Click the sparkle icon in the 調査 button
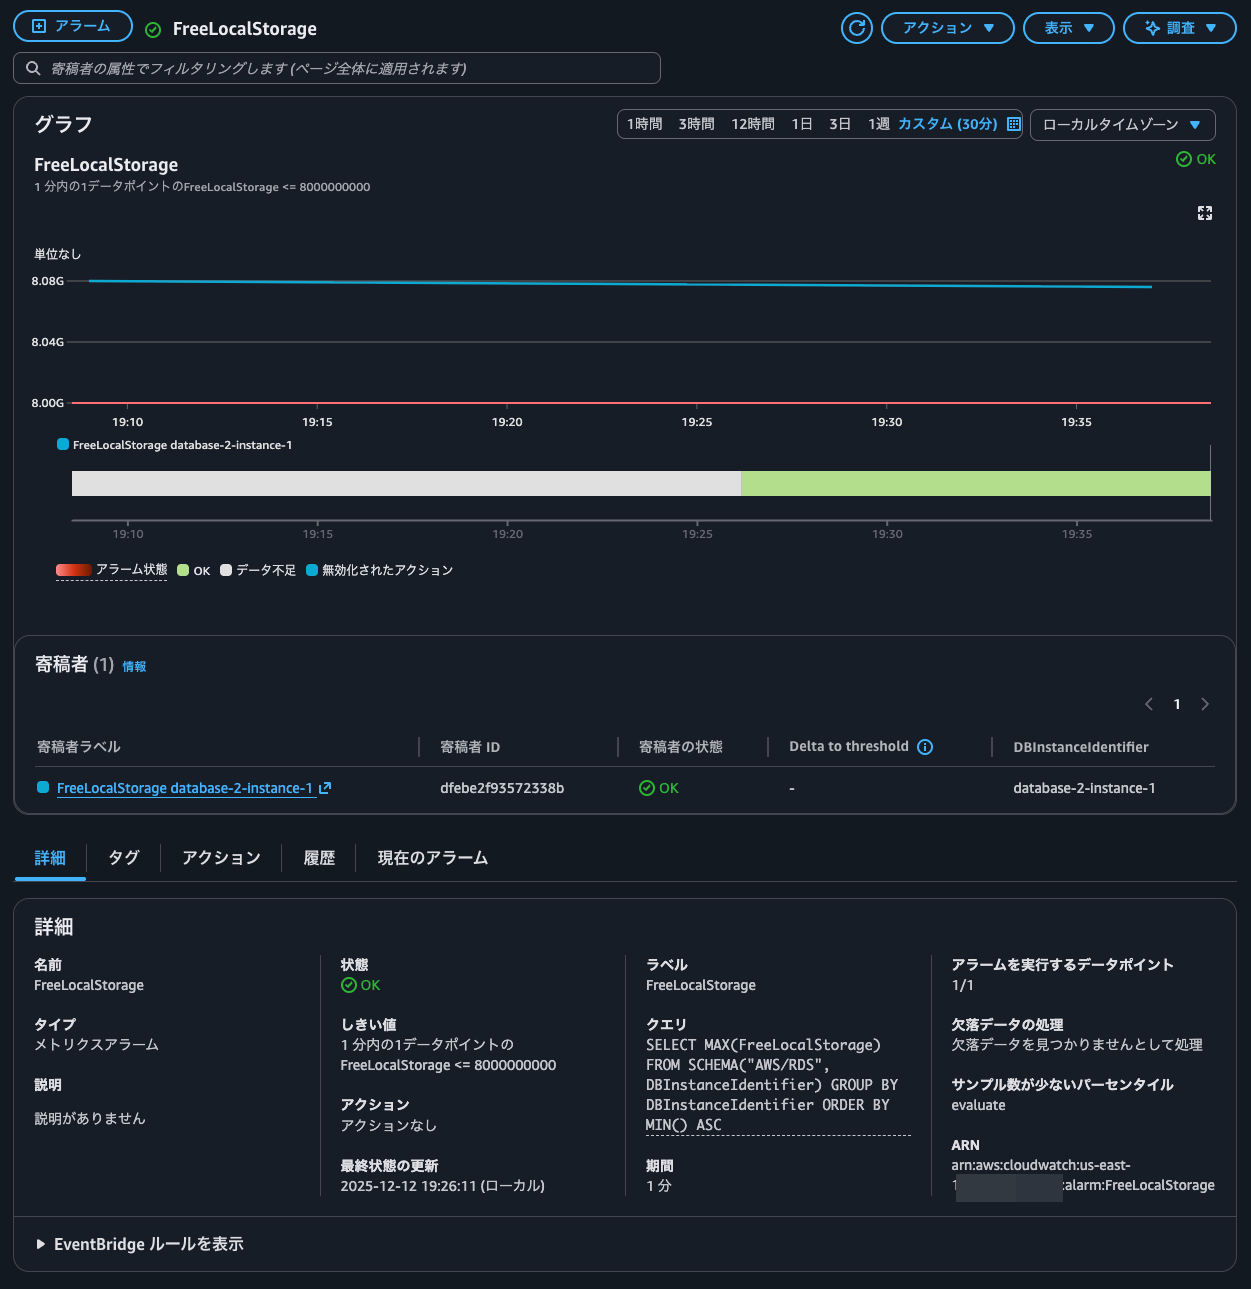 tap(1151, 28)
